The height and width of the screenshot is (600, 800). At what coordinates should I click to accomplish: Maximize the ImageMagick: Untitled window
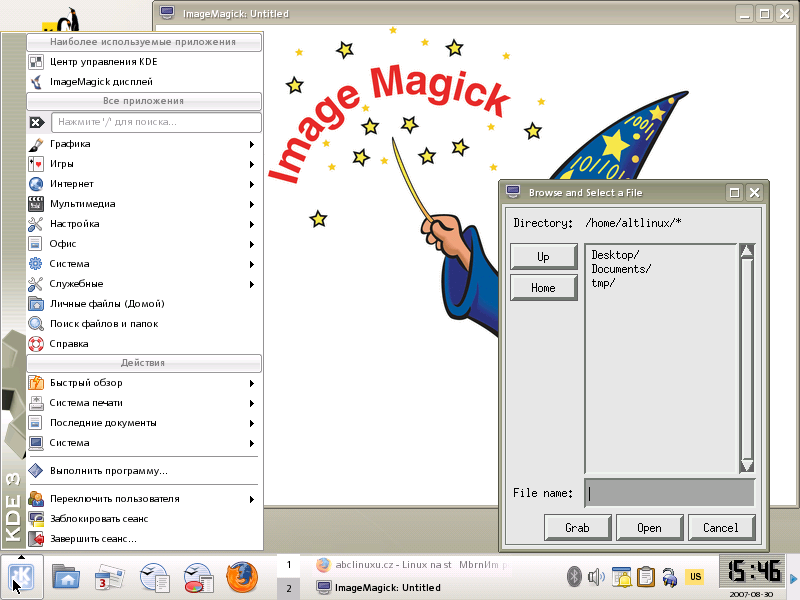click(x=764, y=13)
